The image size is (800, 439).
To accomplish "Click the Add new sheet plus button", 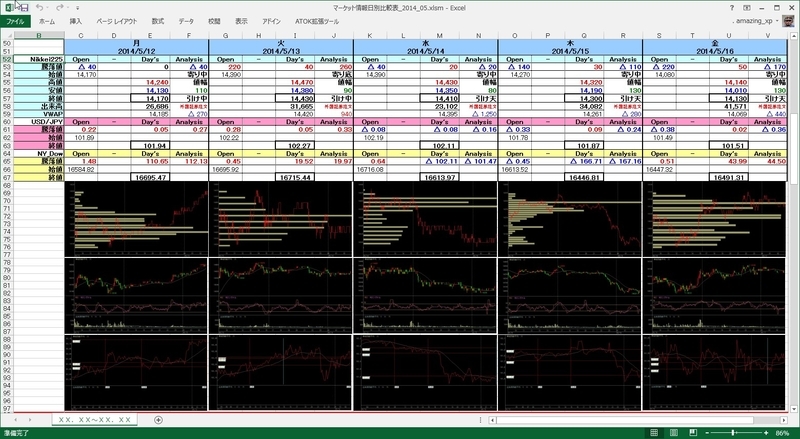I will [x=158, y=420].
